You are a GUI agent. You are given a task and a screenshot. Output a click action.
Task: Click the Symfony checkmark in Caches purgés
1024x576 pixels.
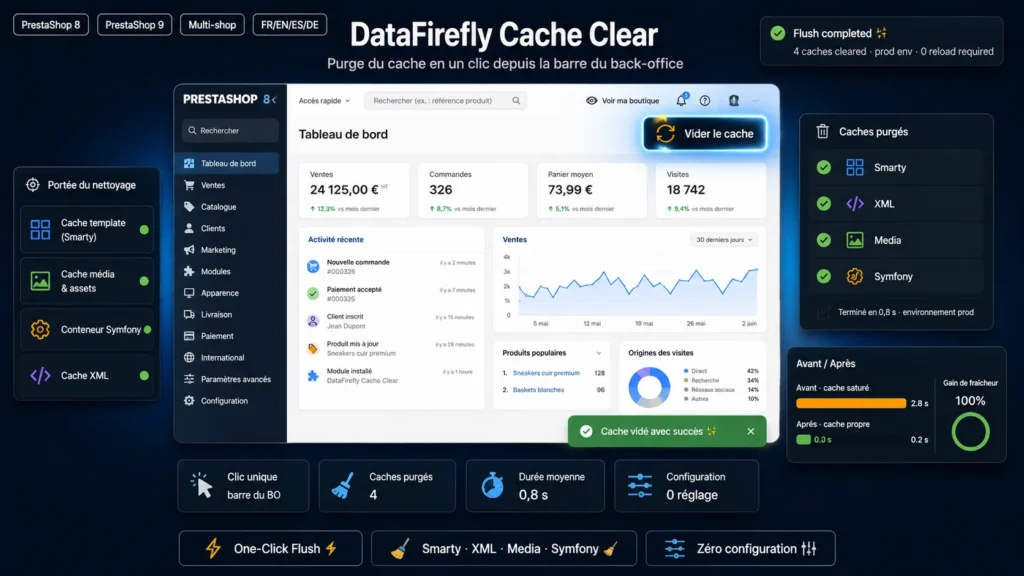[x=824, y=276]
